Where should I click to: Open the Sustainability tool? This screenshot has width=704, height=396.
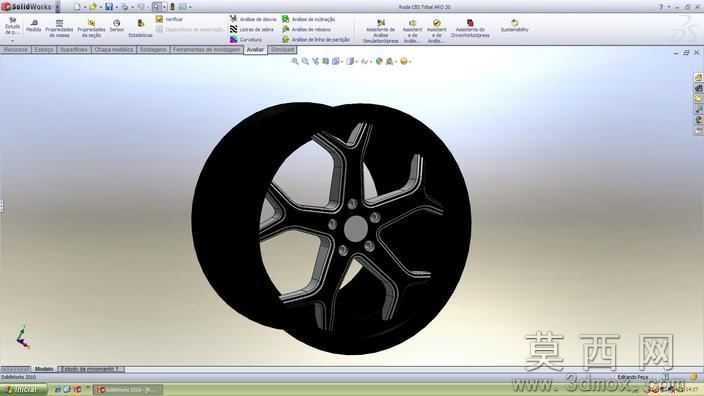point(515,26)
